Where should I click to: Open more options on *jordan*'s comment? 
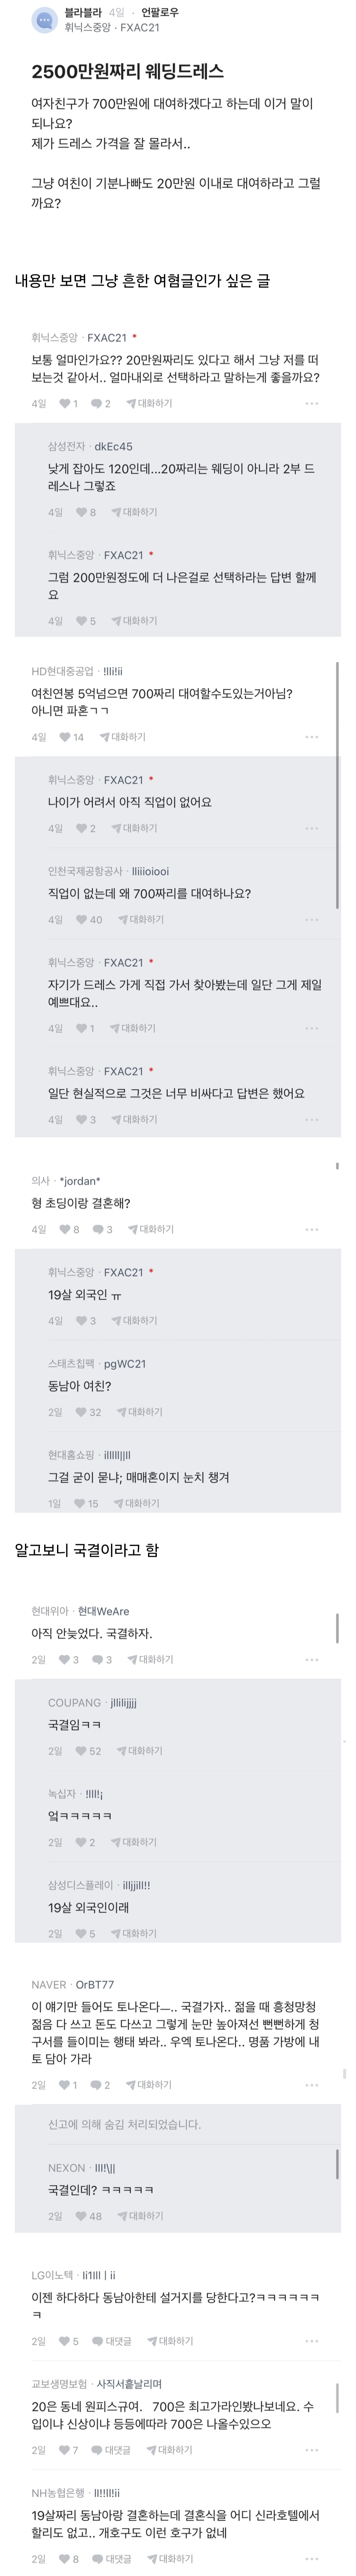point(311,1229)
